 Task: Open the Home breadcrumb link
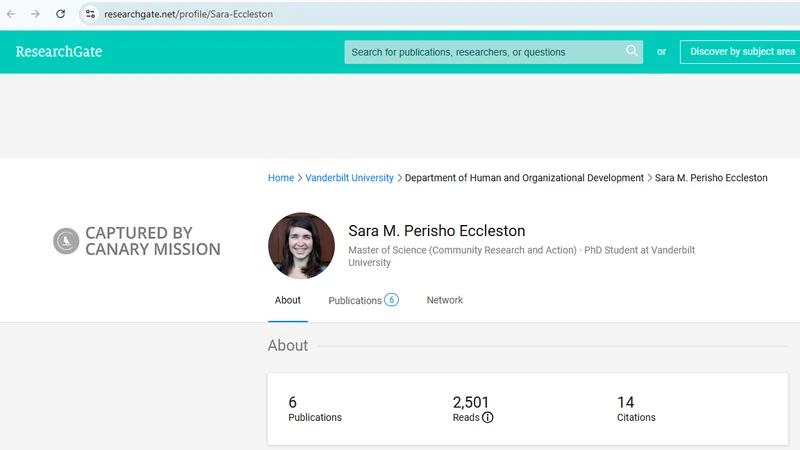281,178
